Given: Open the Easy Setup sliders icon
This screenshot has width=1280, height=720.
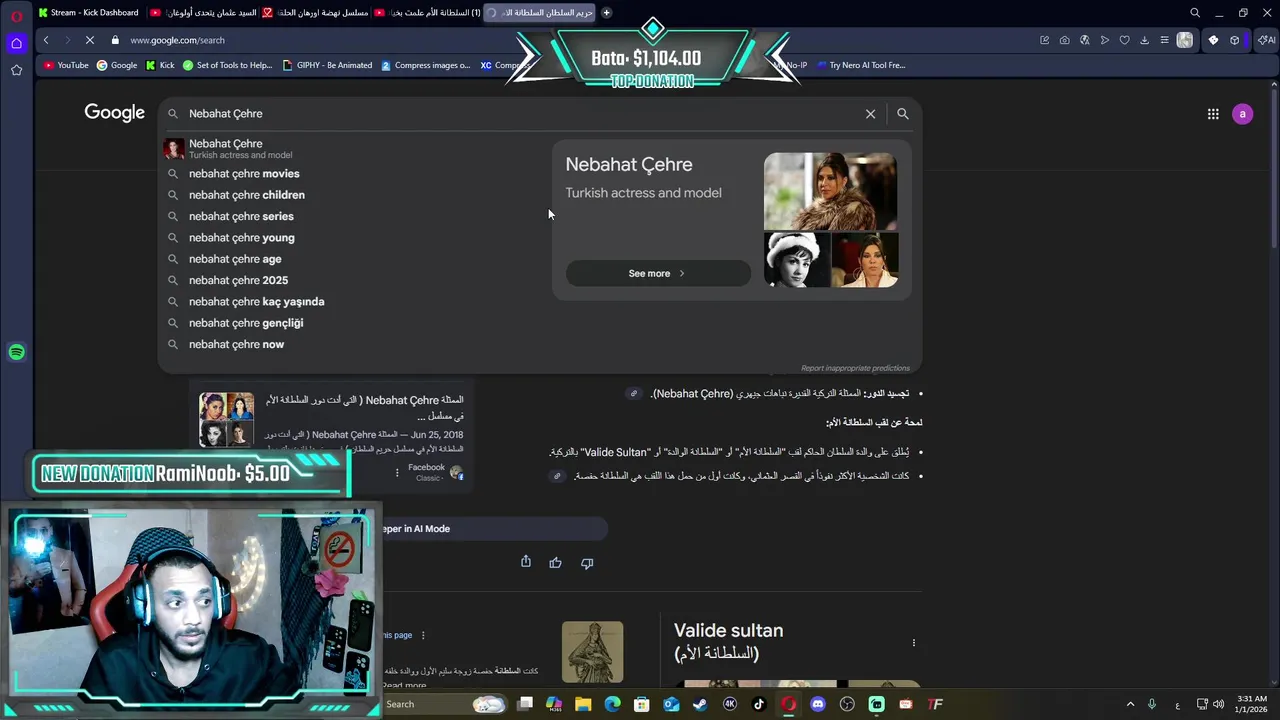Looking at the screenshot, I should (x=1164, y=40).
